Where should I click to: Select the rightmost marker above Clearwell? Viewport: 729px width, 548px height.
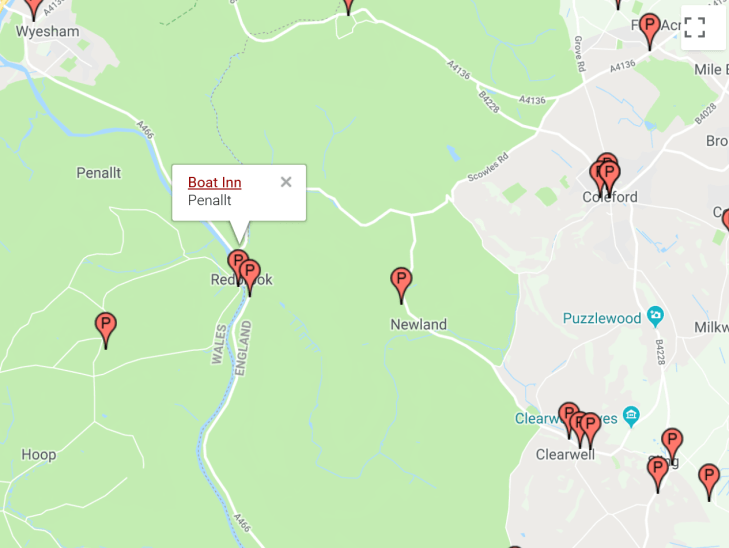590,430
